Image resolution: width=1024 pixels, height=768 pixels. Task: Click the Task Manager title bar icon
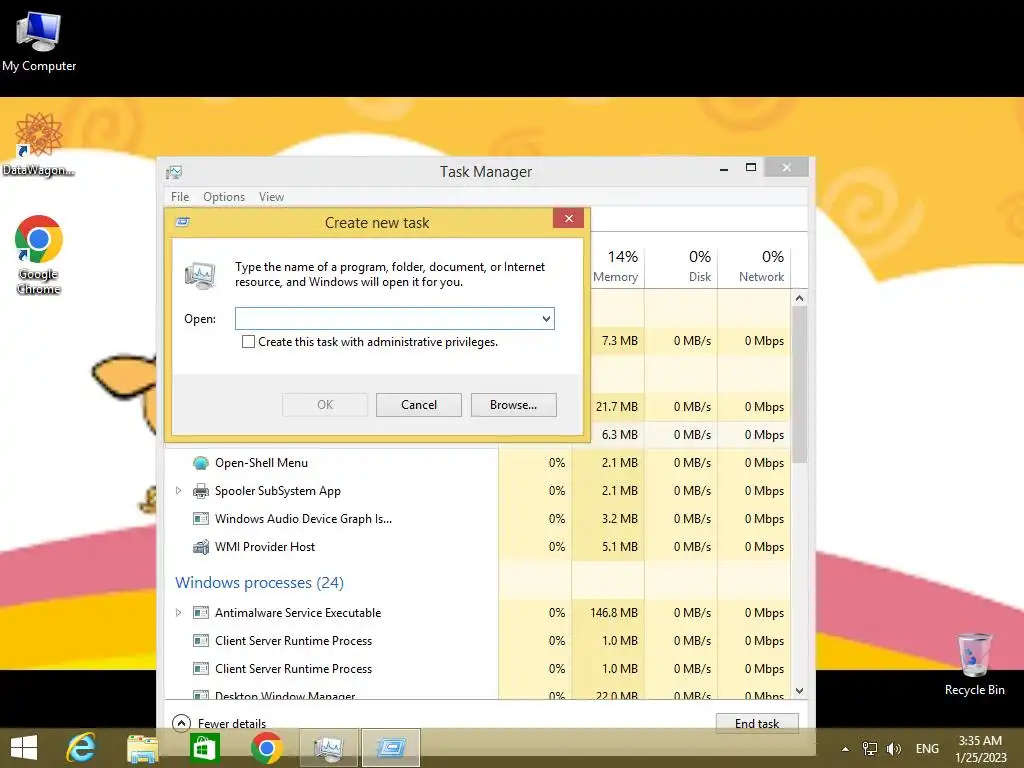(174, 172)
